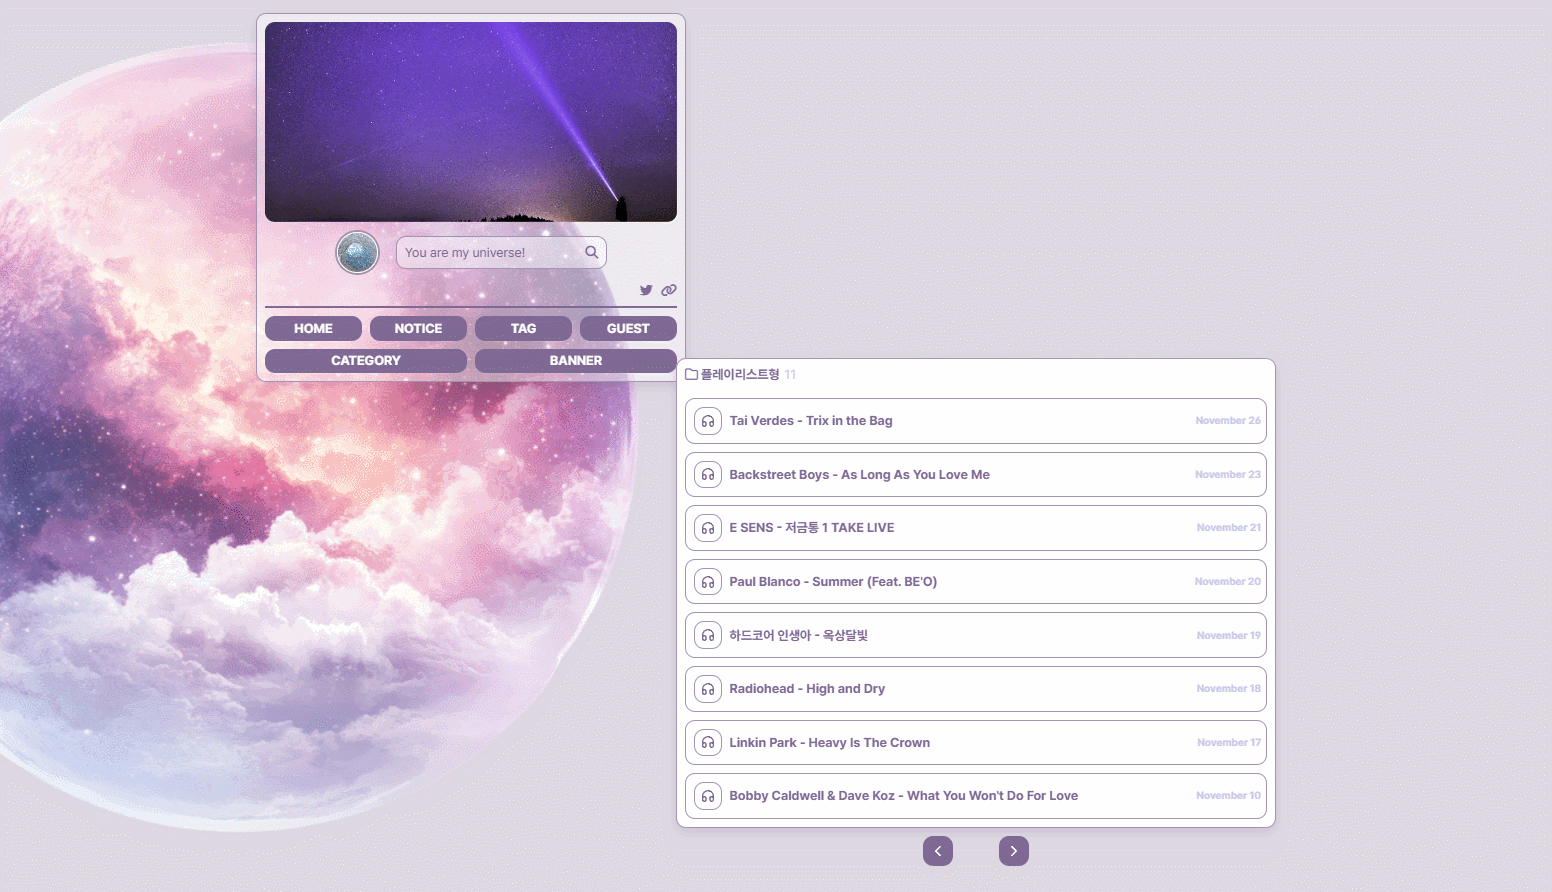
Task: Open 'E SENS - 저금통 1 TAKE LIVE'
Action: pos(812,528)
